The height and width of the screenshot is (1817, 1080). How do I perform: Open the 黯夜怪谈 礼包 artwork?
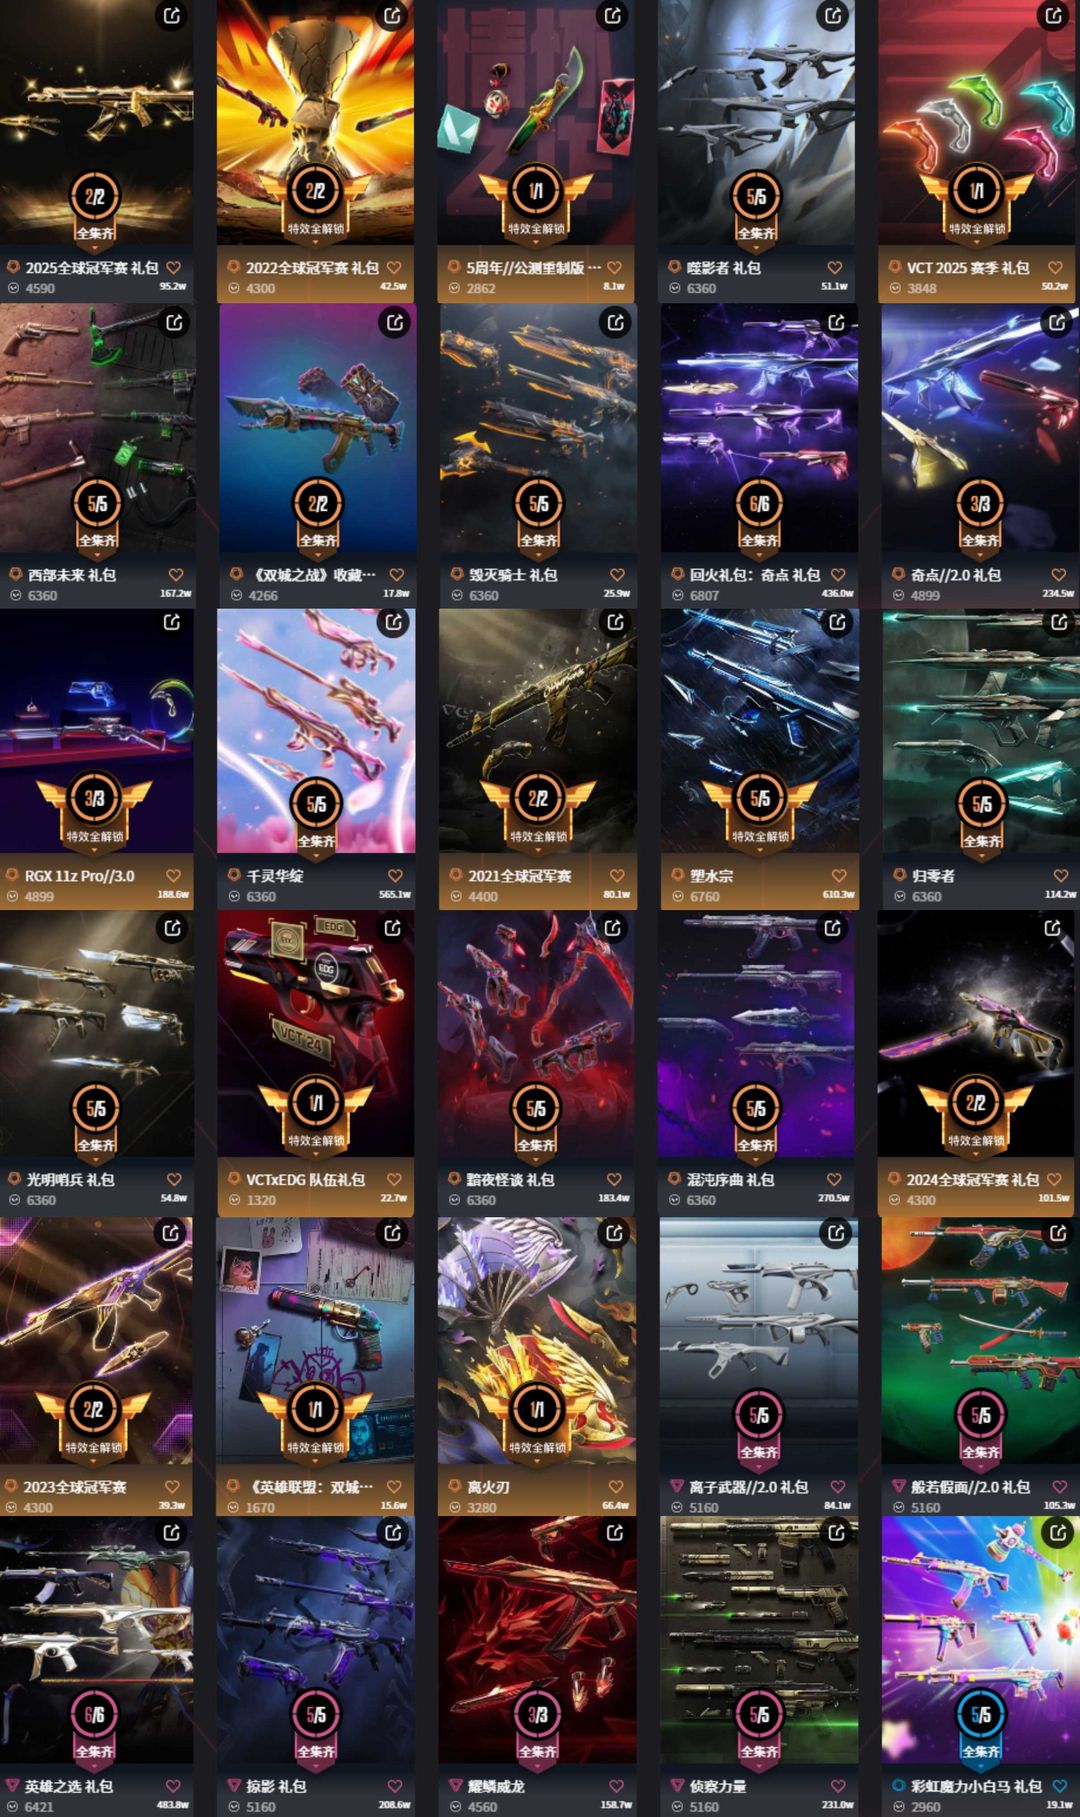[536, 1034]
